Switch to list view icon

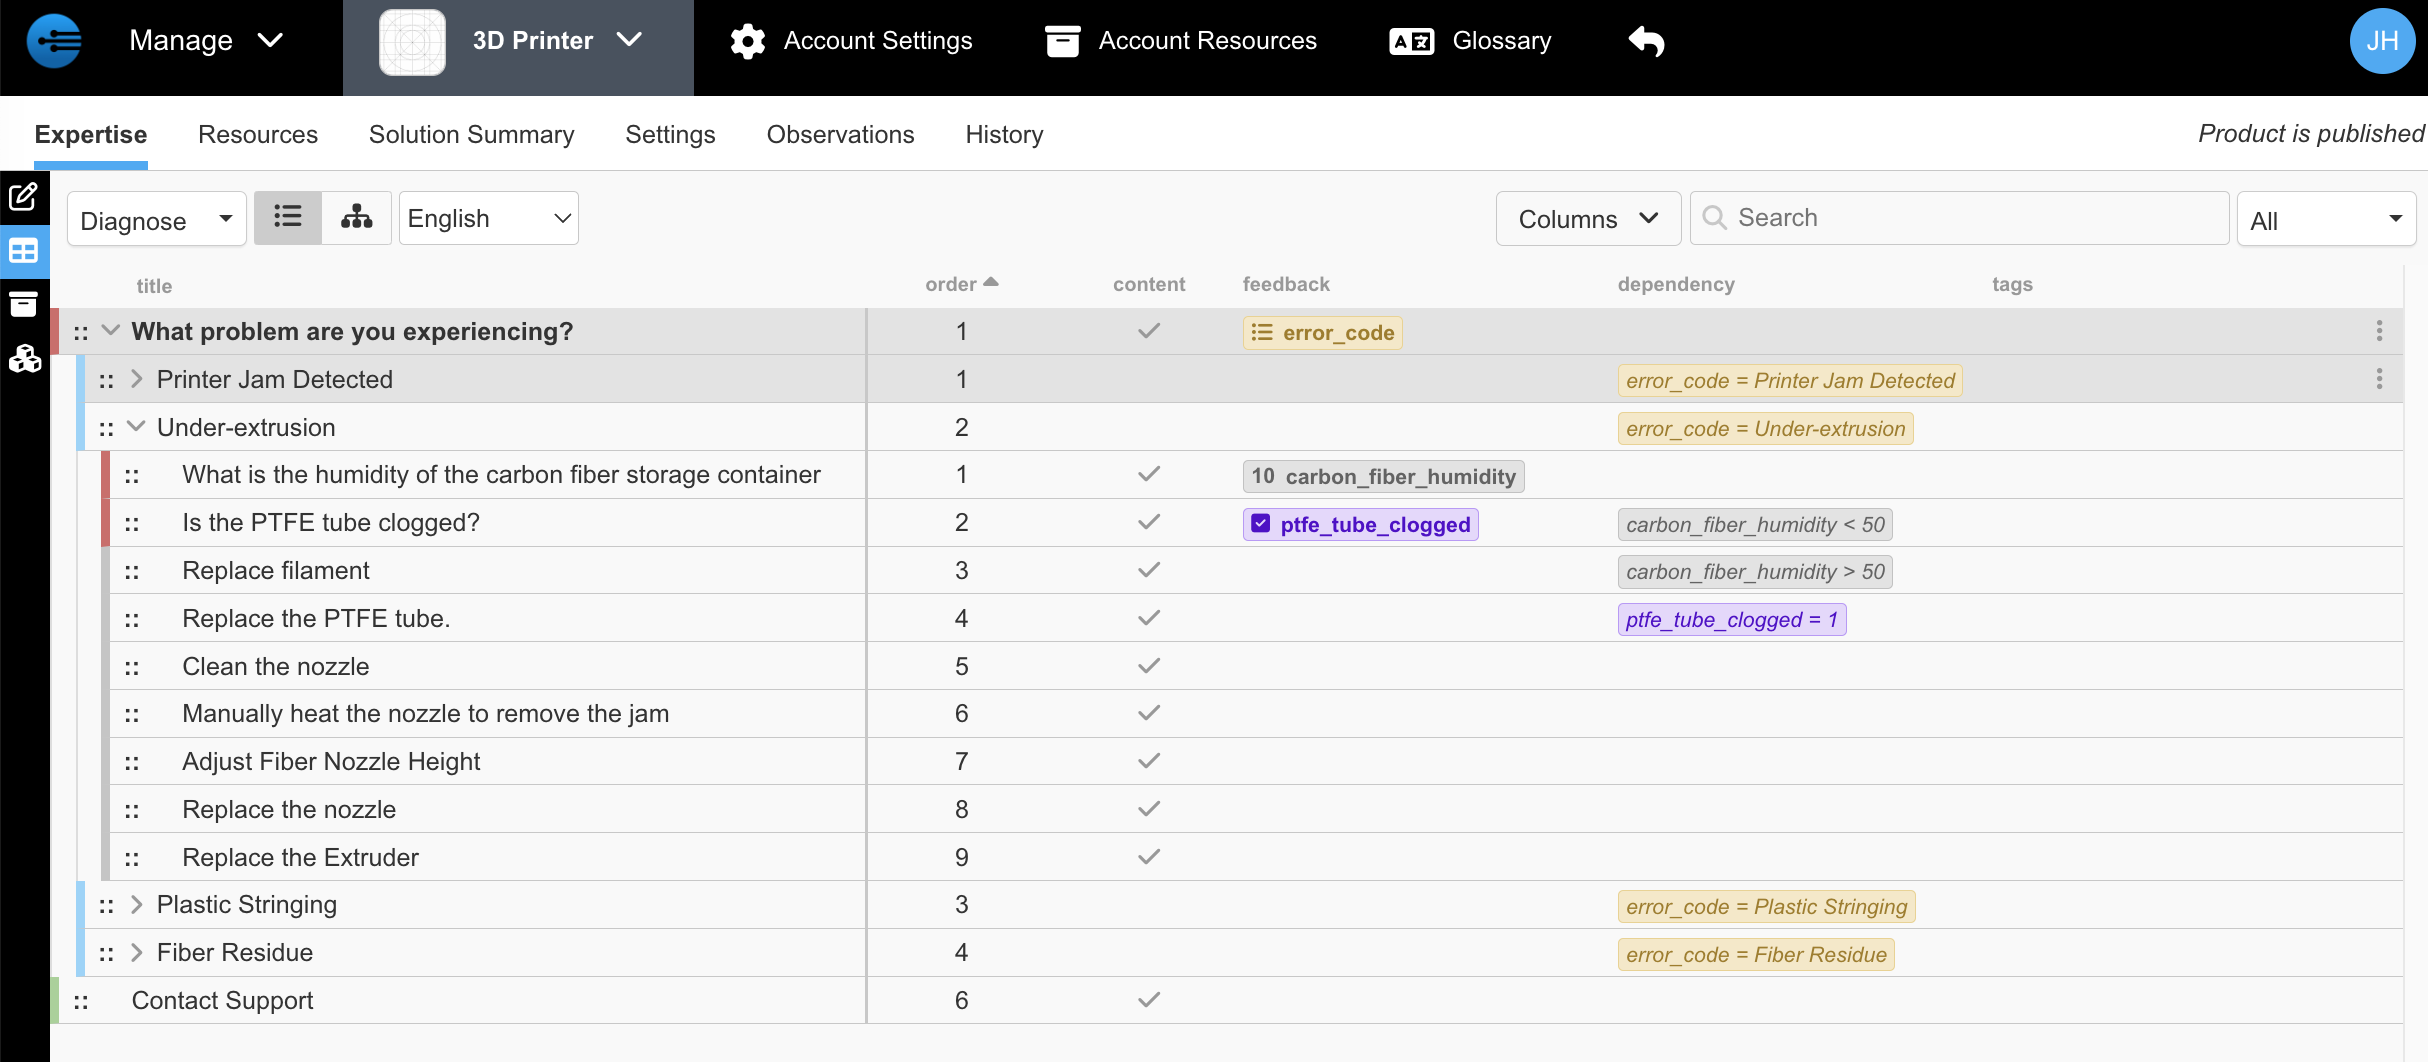[x=288, y=218]
